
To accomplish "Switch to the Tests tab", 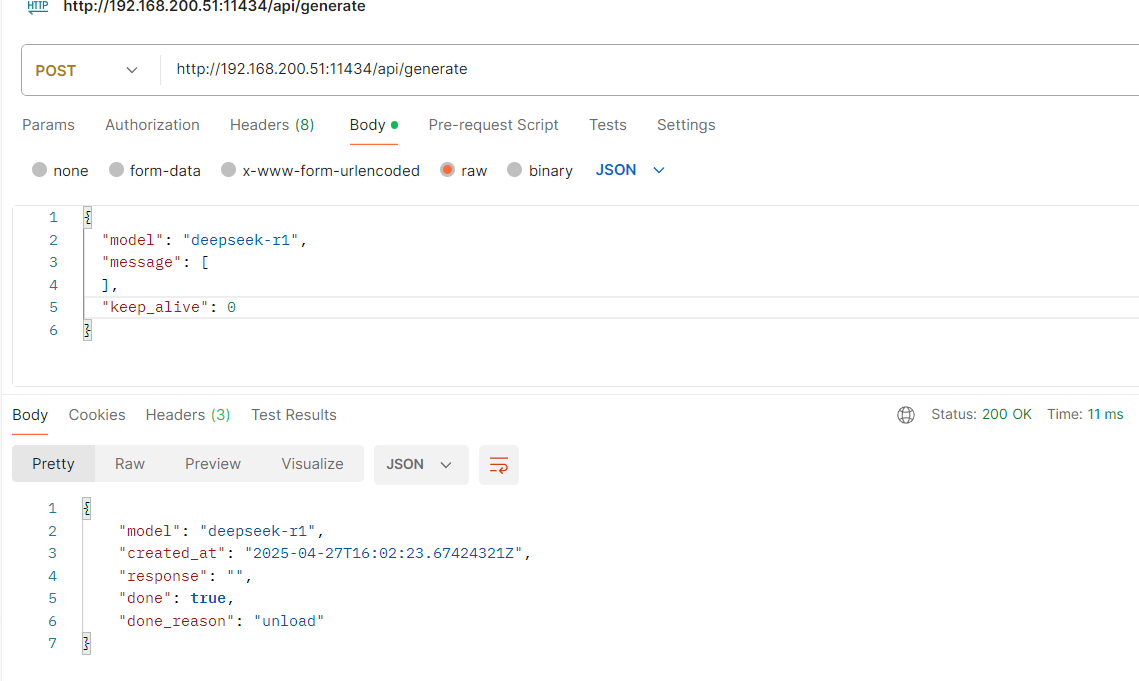I will (x=607, y=125).
